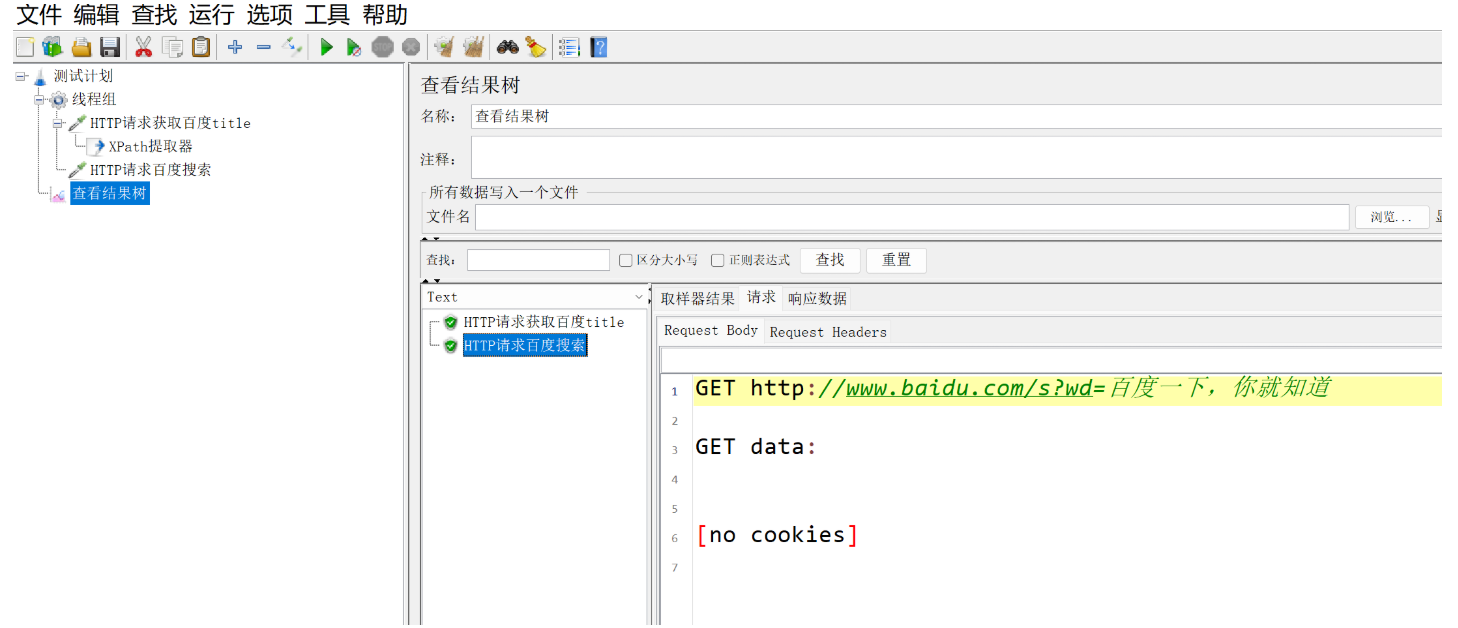Start test without pauses icon
Viewport: 1458px width, 628px height.
coord(354,47)
